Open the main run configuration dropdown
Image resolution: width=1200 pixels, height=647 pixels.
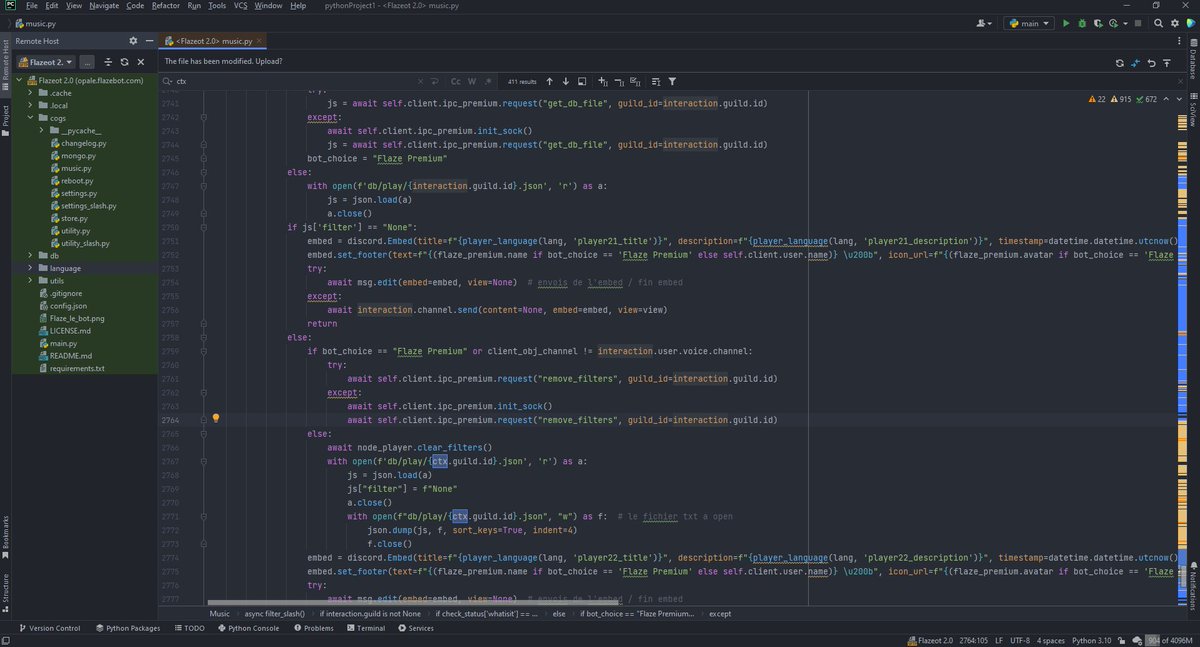click(x=1028, y=23)
